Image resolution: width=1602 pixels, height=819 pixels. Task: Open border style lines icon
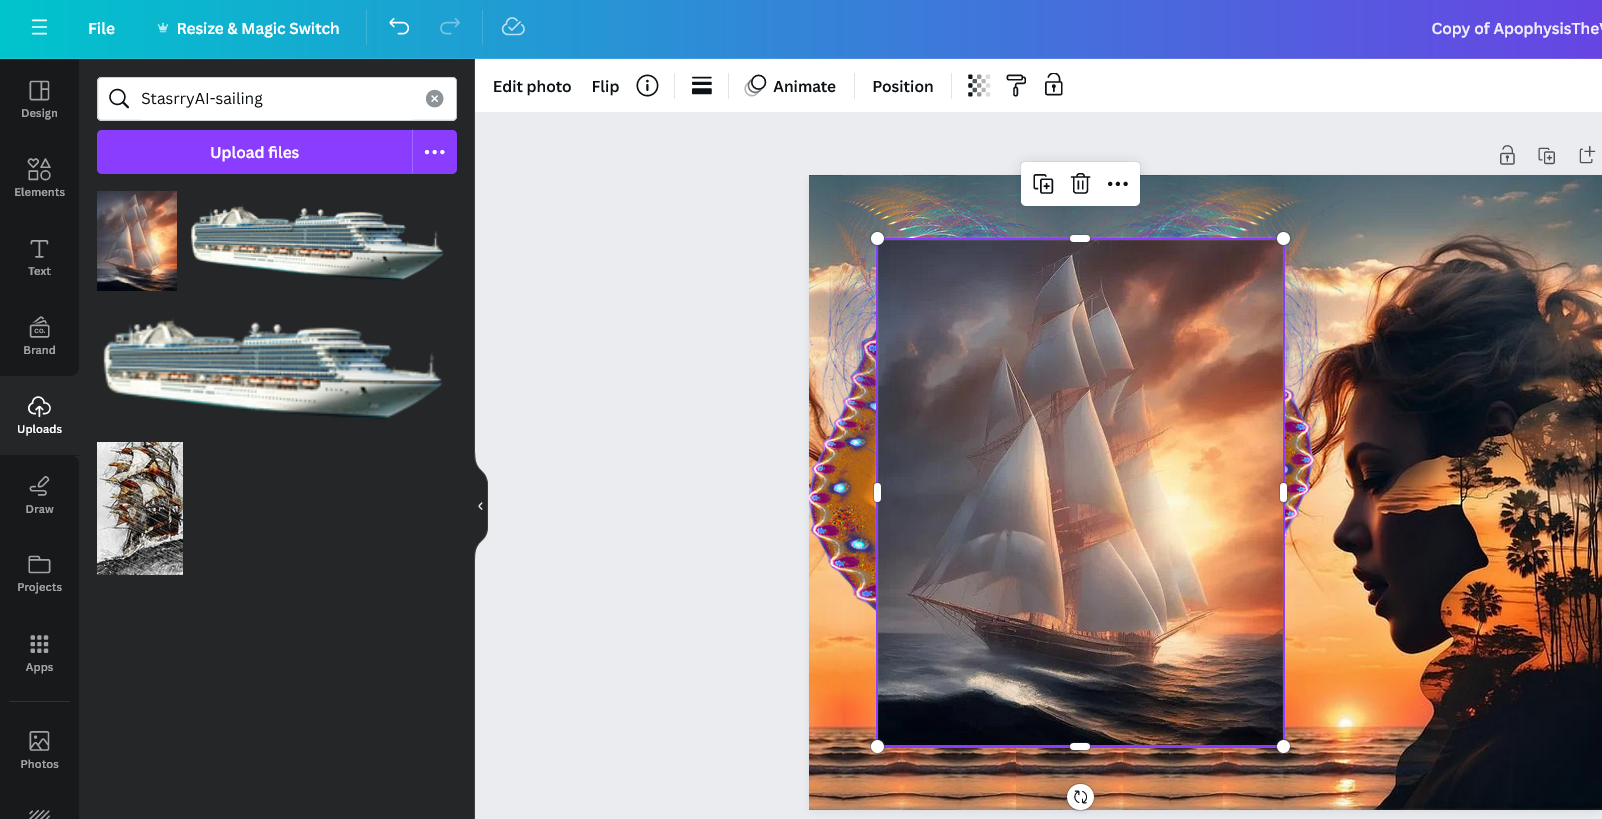coord(702,86)
